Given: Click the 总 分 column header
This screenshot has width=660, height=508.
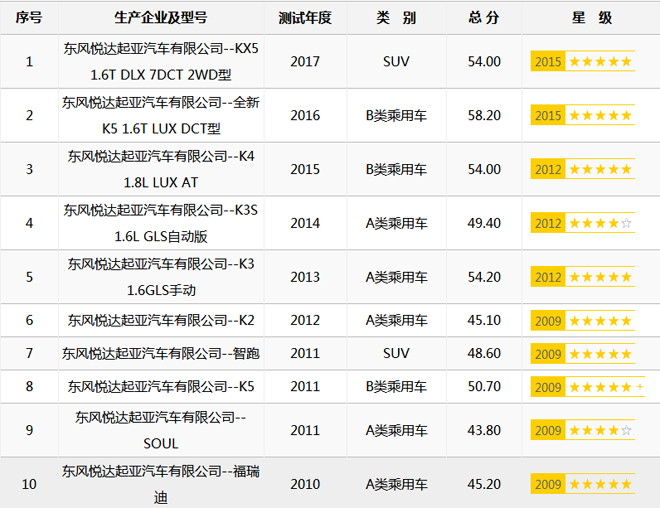Looking at the screenshot, I should [484, 18].
